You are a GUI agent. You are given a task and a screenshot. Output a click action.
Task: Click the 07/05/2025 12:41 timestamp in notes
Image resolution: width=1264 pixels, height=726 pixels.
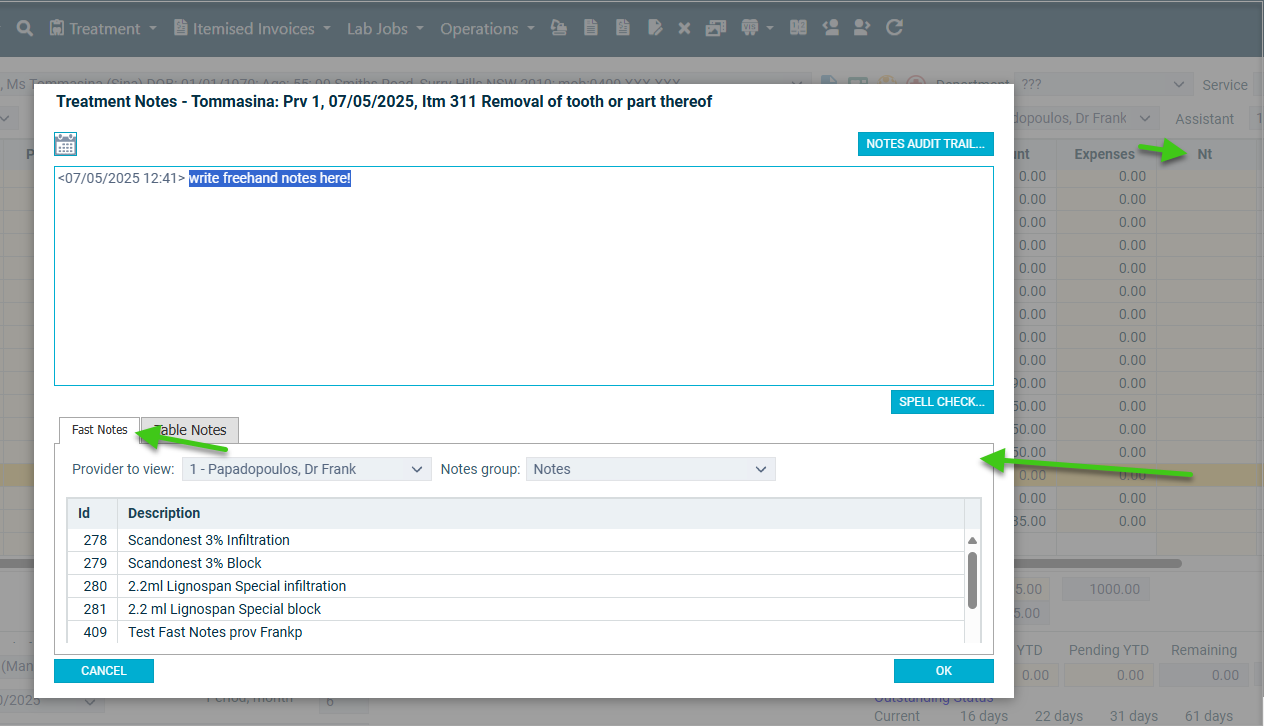121,178
